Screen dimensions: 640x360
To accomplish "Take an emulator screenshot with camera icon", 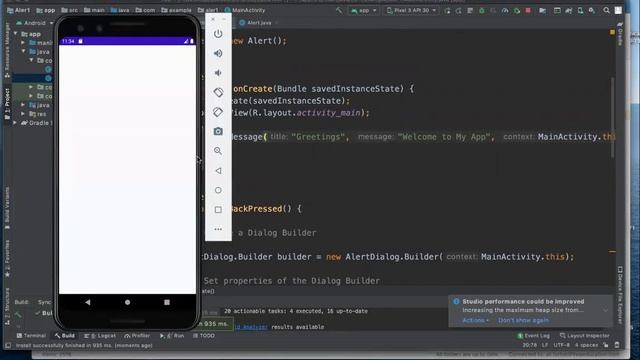I will (x=218, y=131).
